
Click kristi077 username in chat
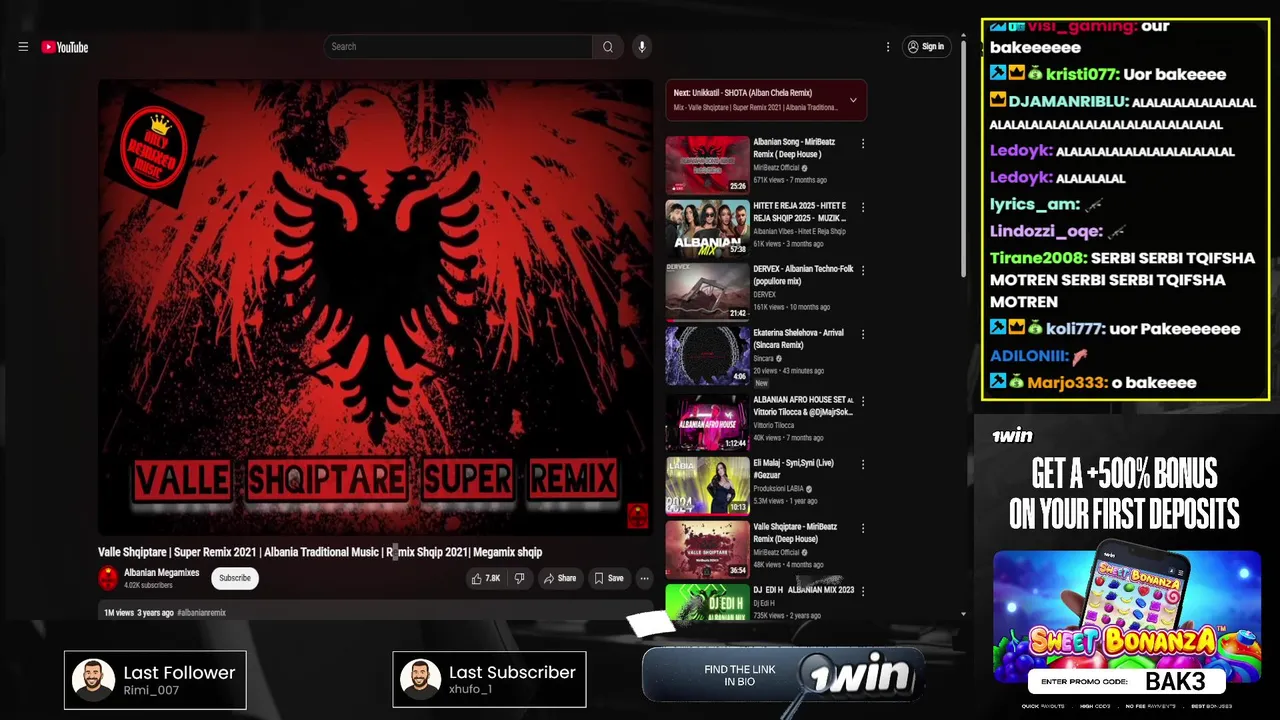(1081, 74)
